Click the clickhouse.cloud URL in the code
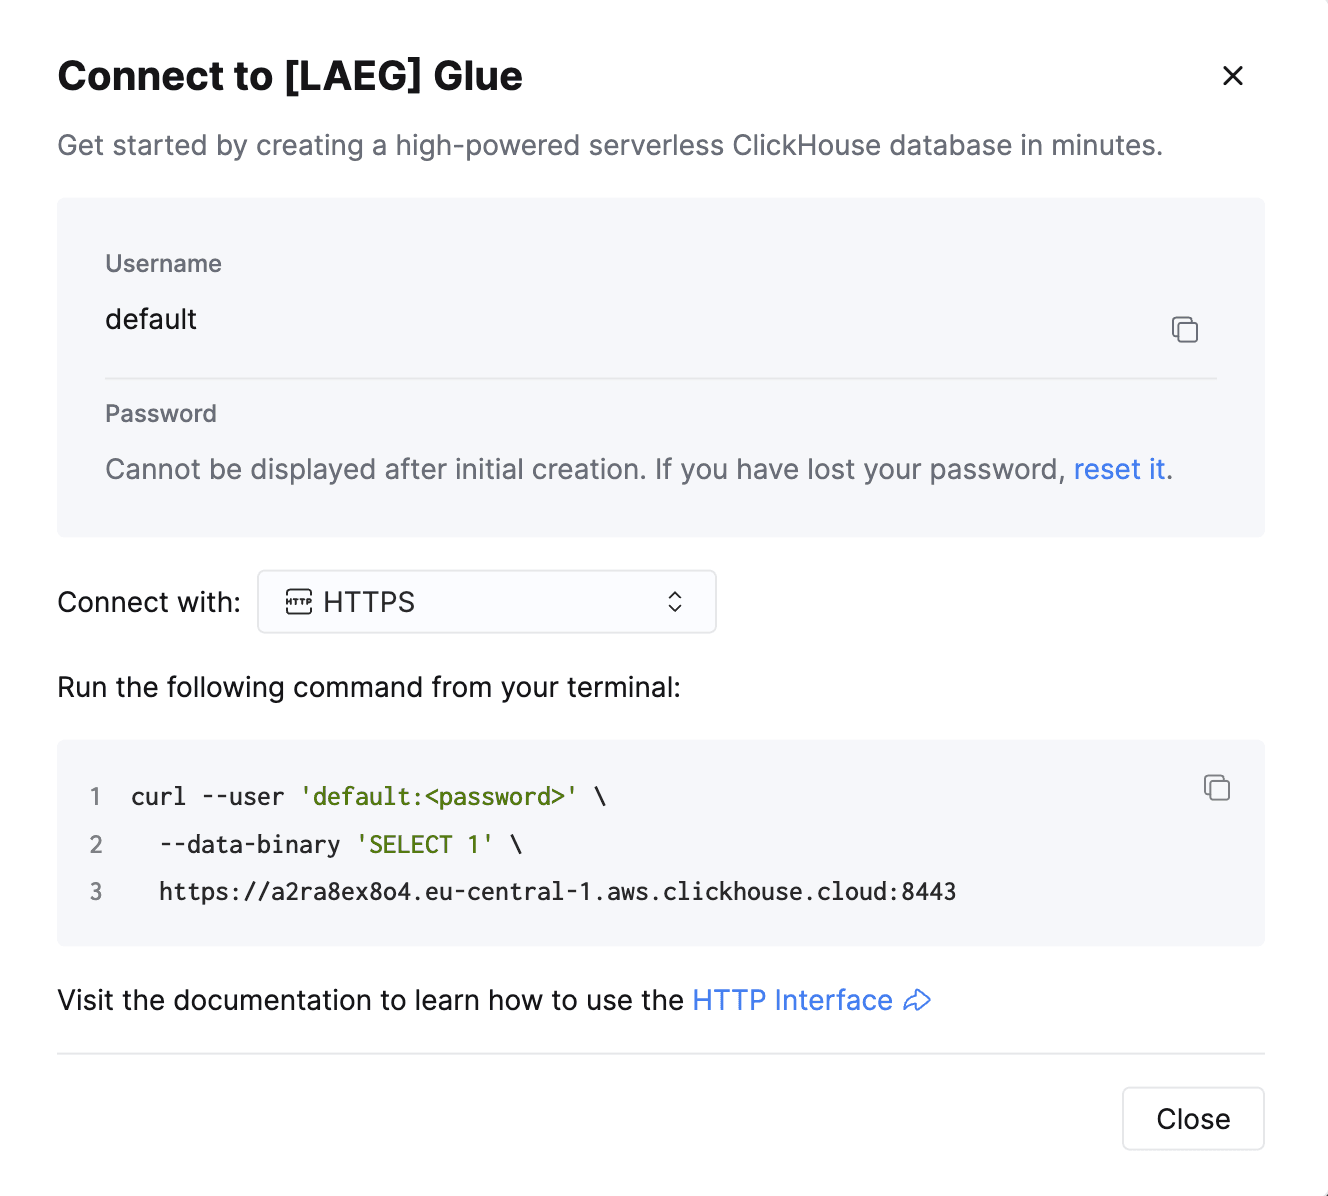This screenshot has height=1196, width=1328. tap(557, 891)
